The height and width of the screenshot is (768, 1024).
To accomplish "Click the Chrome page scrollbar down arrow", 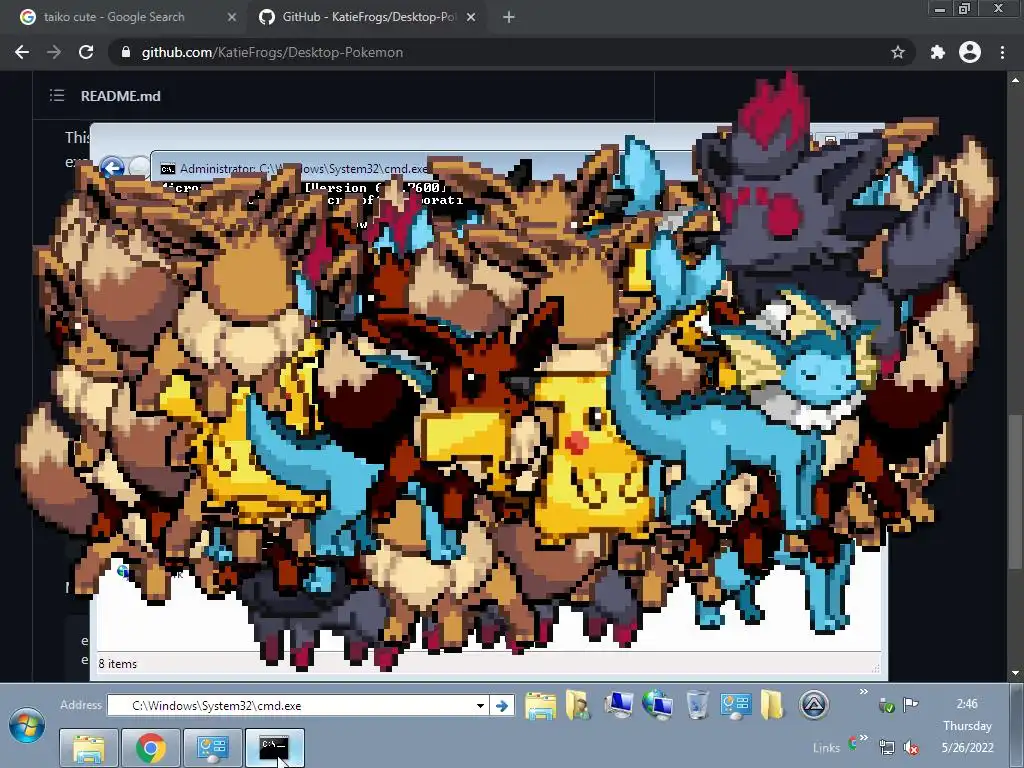I will pyautogui.click(x=1015, y=673).
